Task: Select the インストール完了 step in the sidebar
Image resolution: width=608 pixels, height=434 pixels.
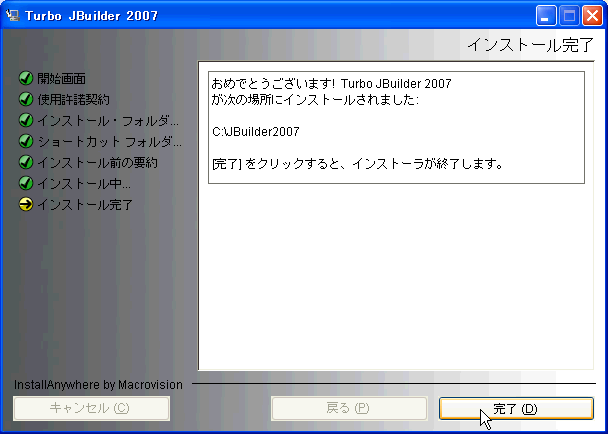Action: [x=85, y=204]
